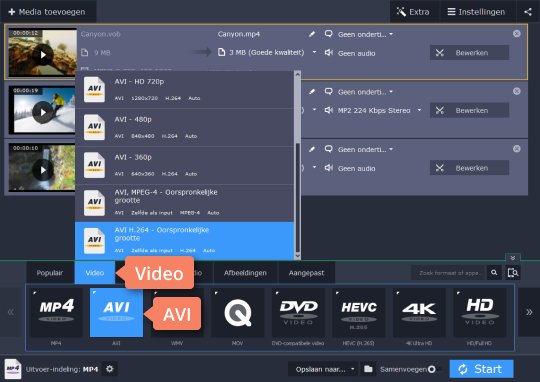Pick the HEVC H.265 format icon
The width and height of the screenshot is (540, 382).
[358, 312]
